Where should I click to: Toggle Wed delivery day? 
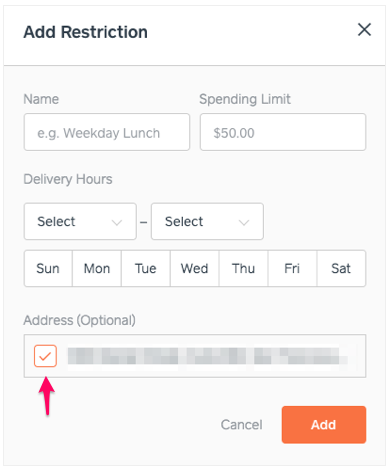[195, 268]
